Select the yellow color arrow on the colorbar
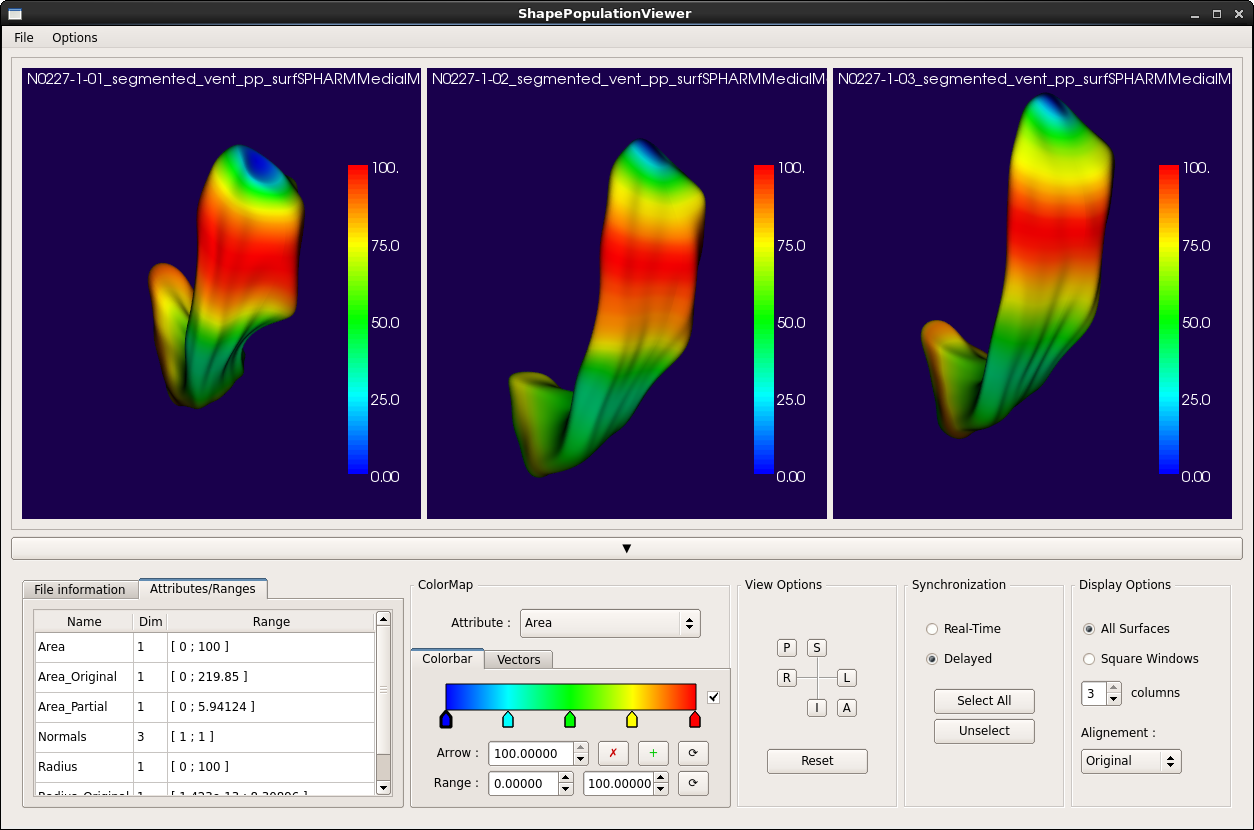Screen dimensions: 1254x830 point(632,719)
